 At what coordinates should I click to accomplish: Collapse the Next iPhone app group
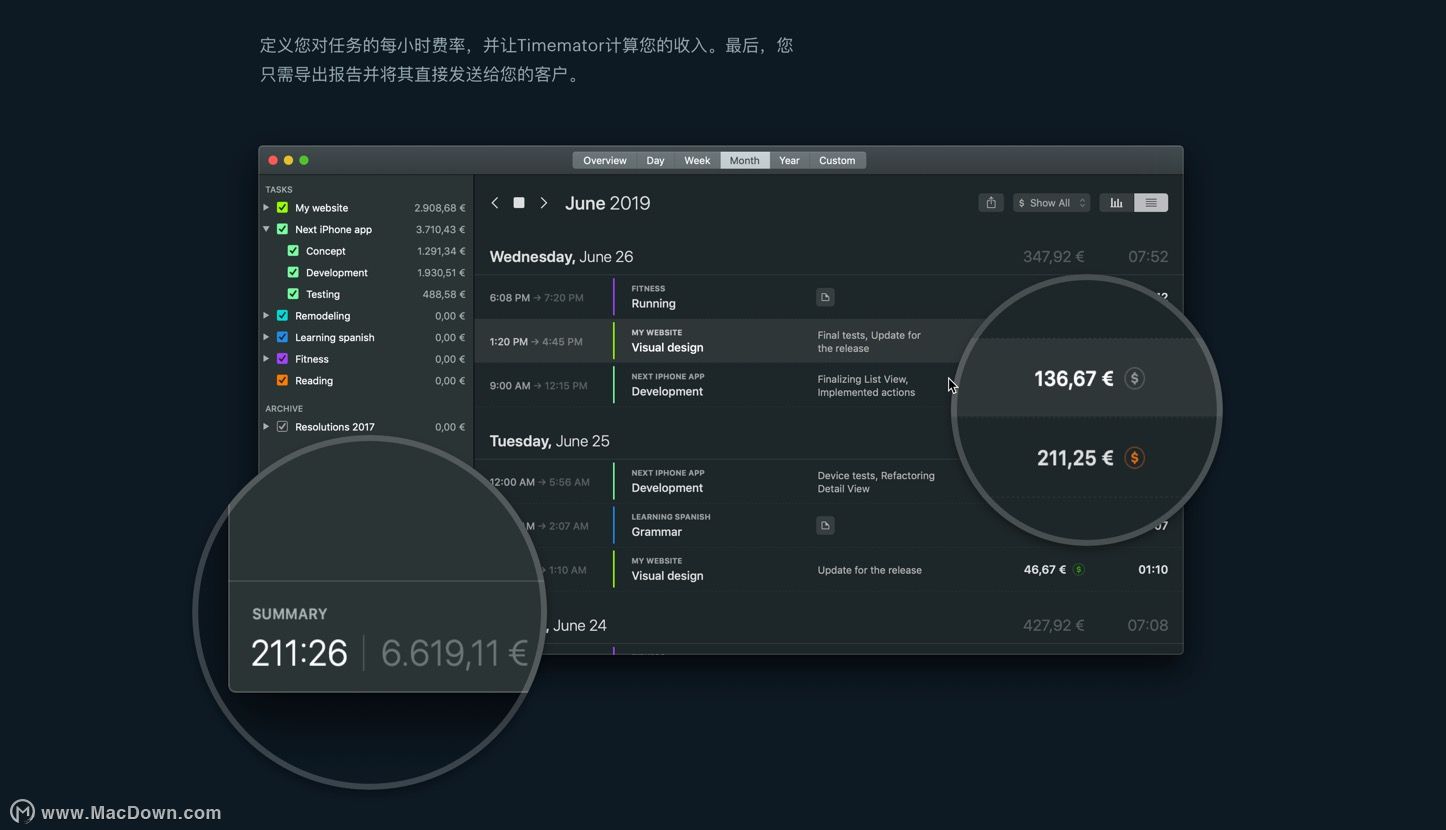266,229
